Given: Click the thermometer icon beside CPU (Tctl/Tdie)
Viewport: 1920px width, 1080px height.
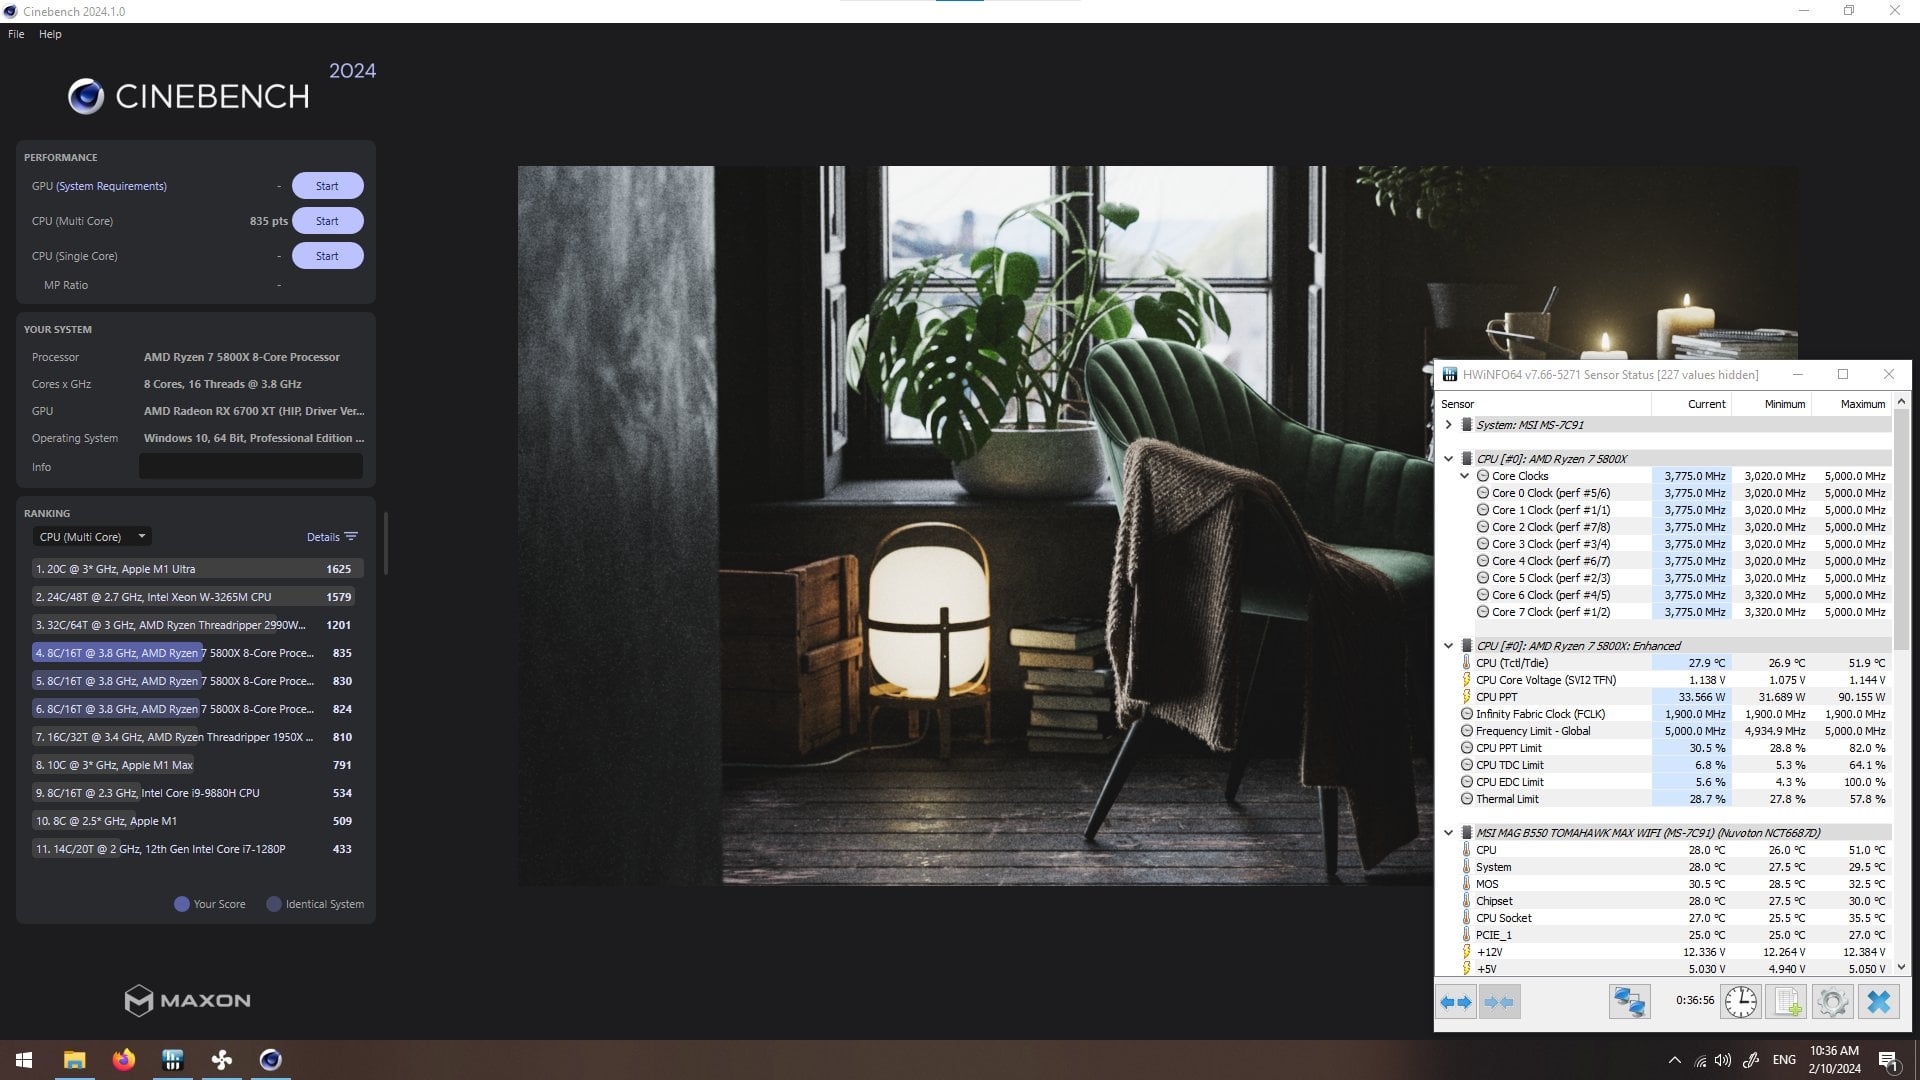Looking at the screenshot, I should click(1467, 663).
